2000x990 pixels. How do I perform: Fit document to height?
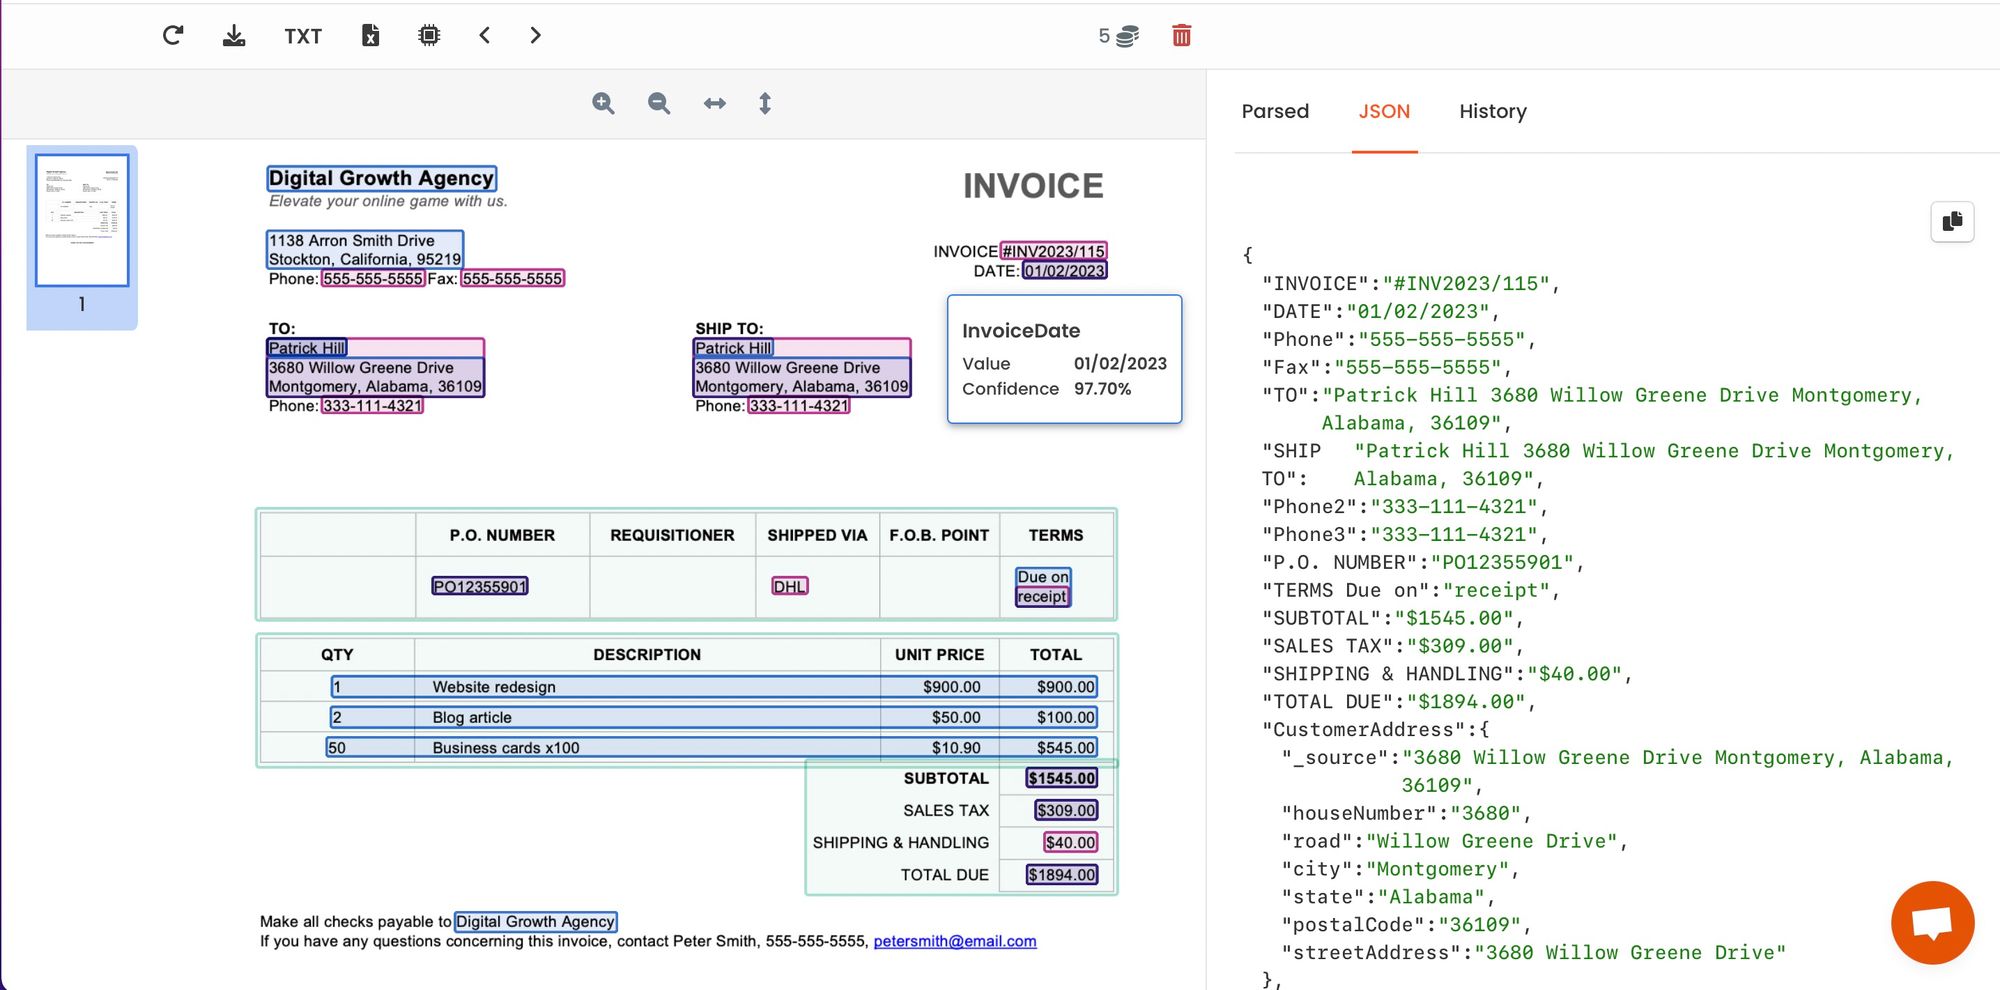765,103
